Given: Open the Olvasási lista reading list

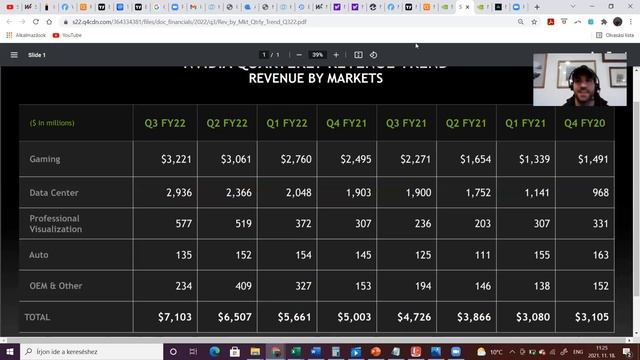Looking at the screenshot, I should [x=615, y=35].
